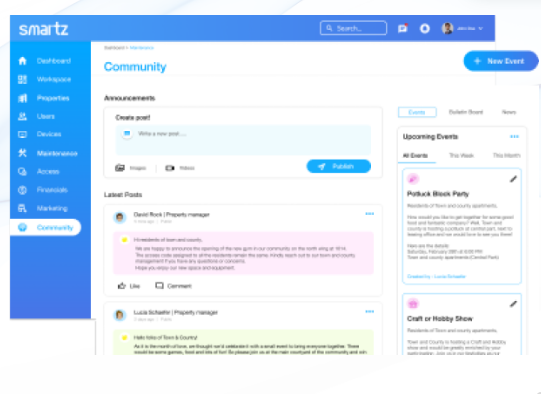This screenshot has width=541, height=394.
Task: Switch to the Bulletin Board tab
Action: [x=466, y=112]
